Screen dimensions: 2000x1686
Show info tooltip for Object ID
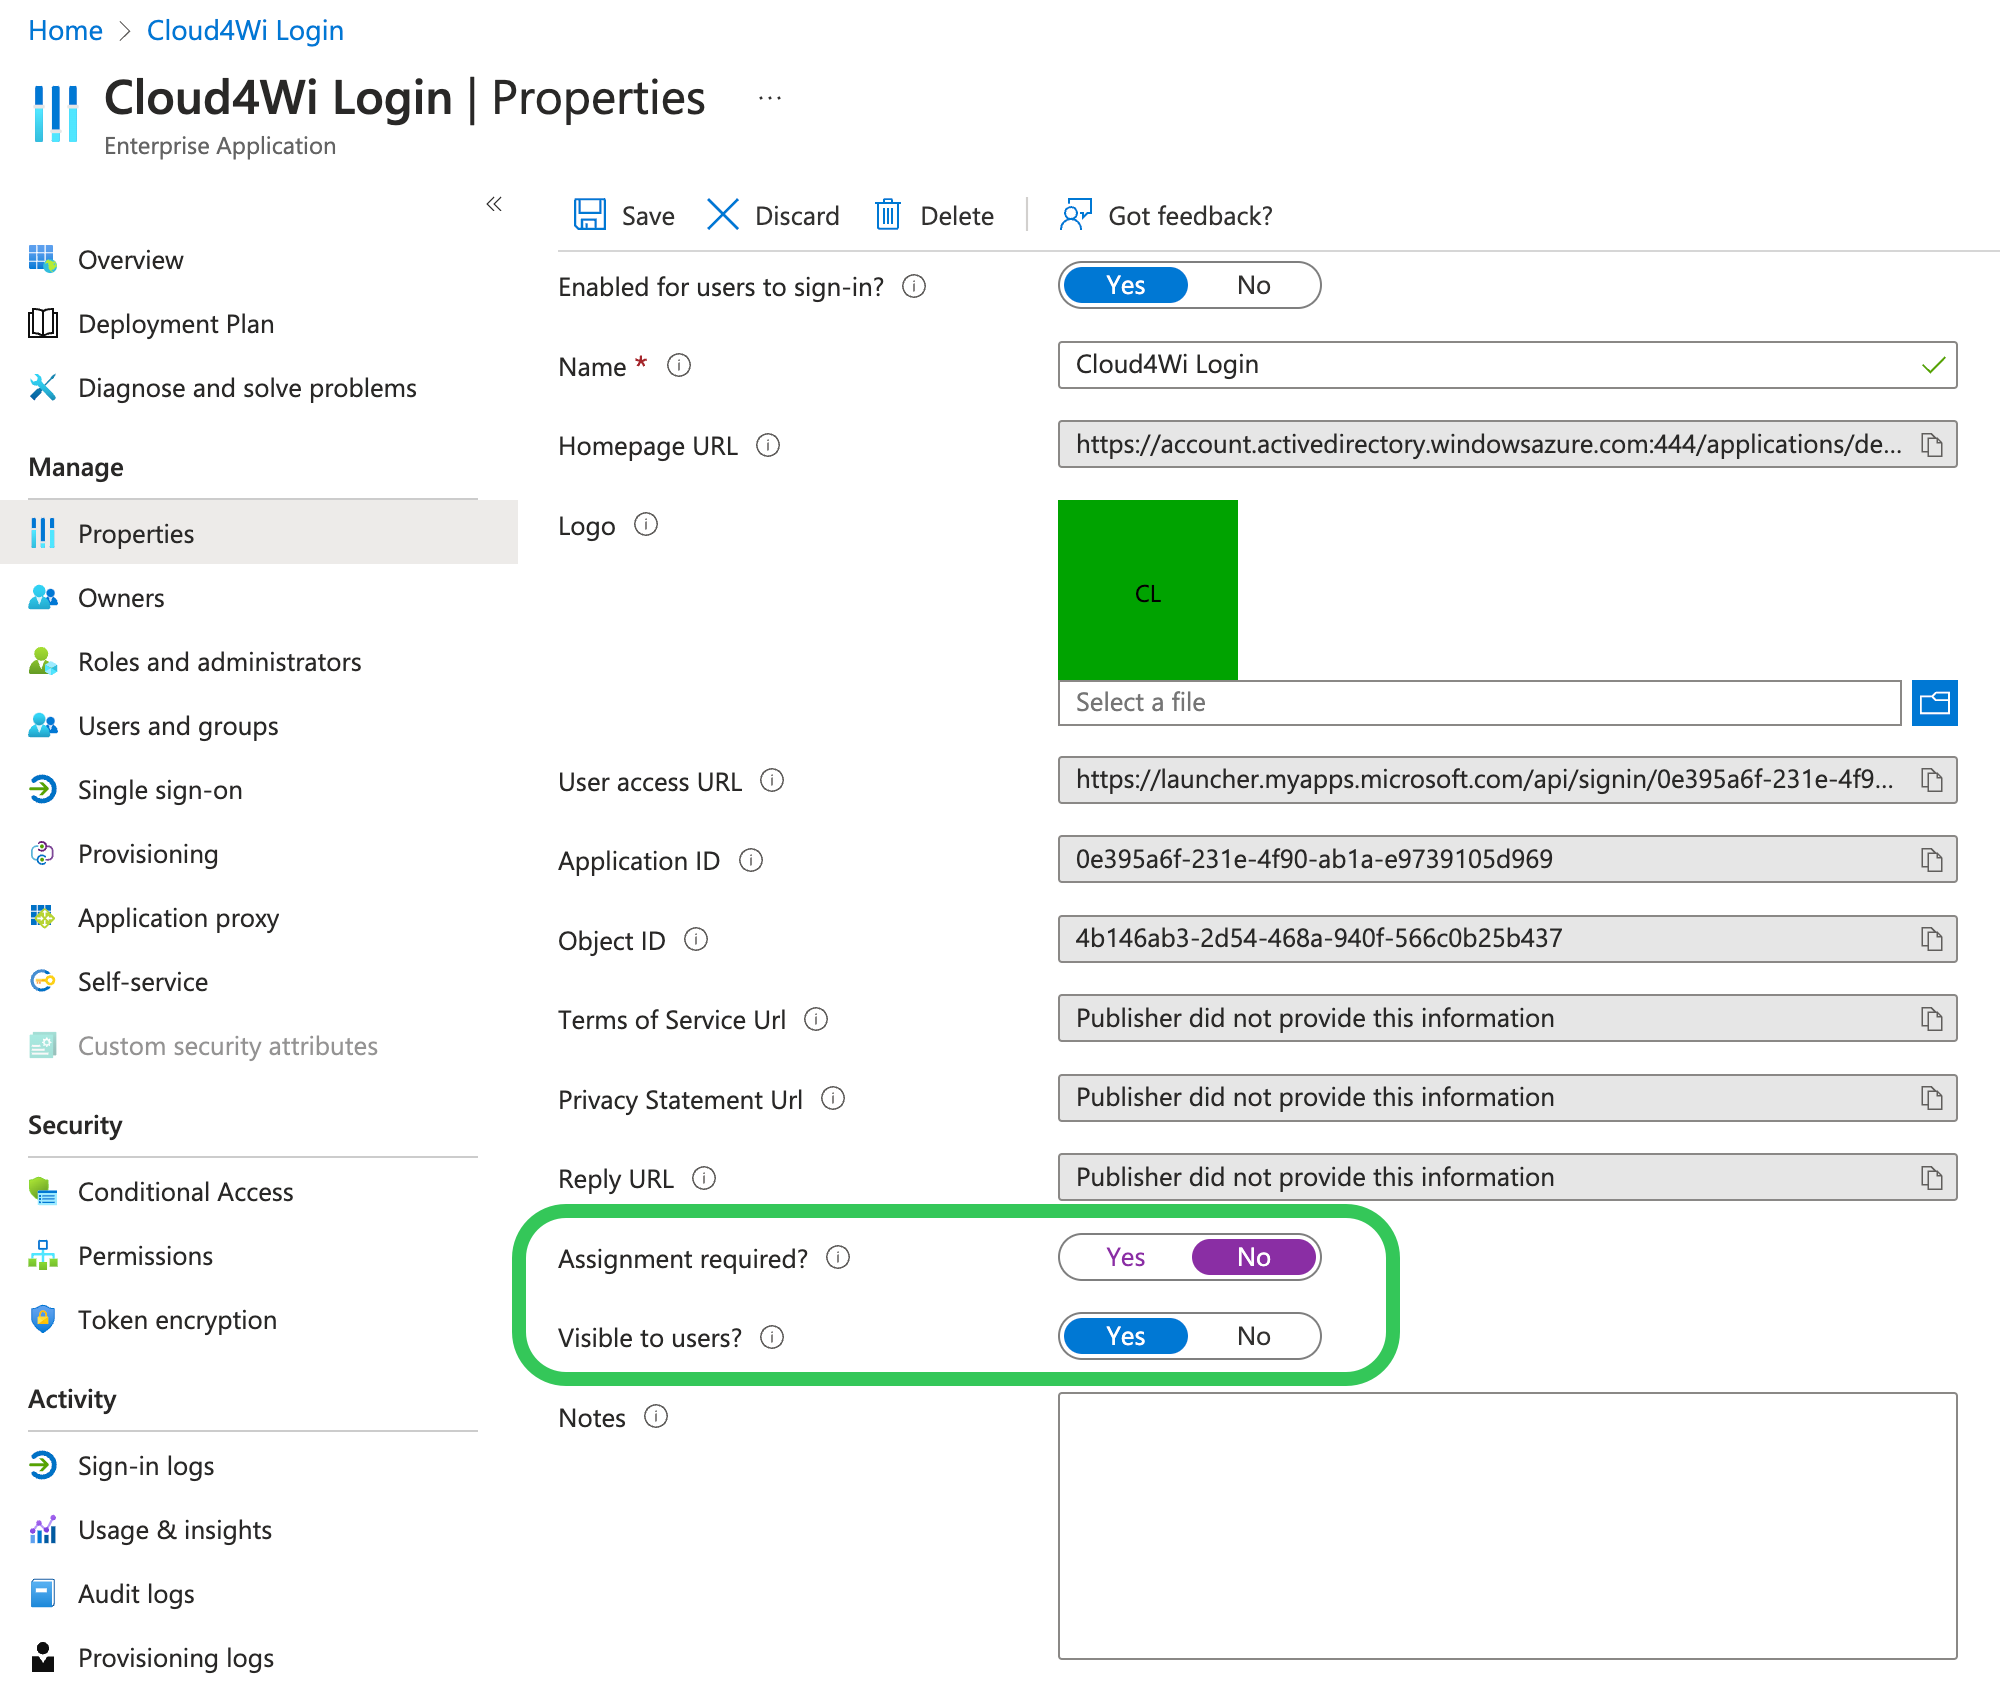696,940
